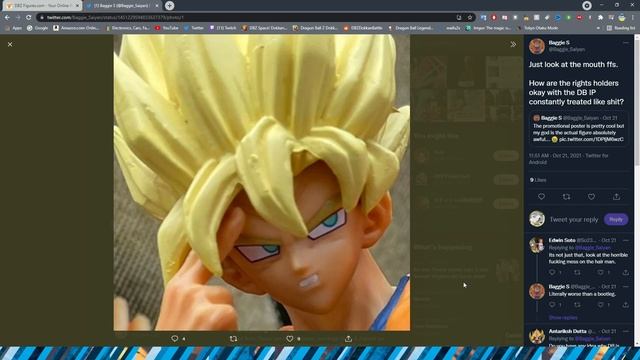Click Edwin Soto's name in replies
This screenshot has height=360, width=640.
pos(562,240)
